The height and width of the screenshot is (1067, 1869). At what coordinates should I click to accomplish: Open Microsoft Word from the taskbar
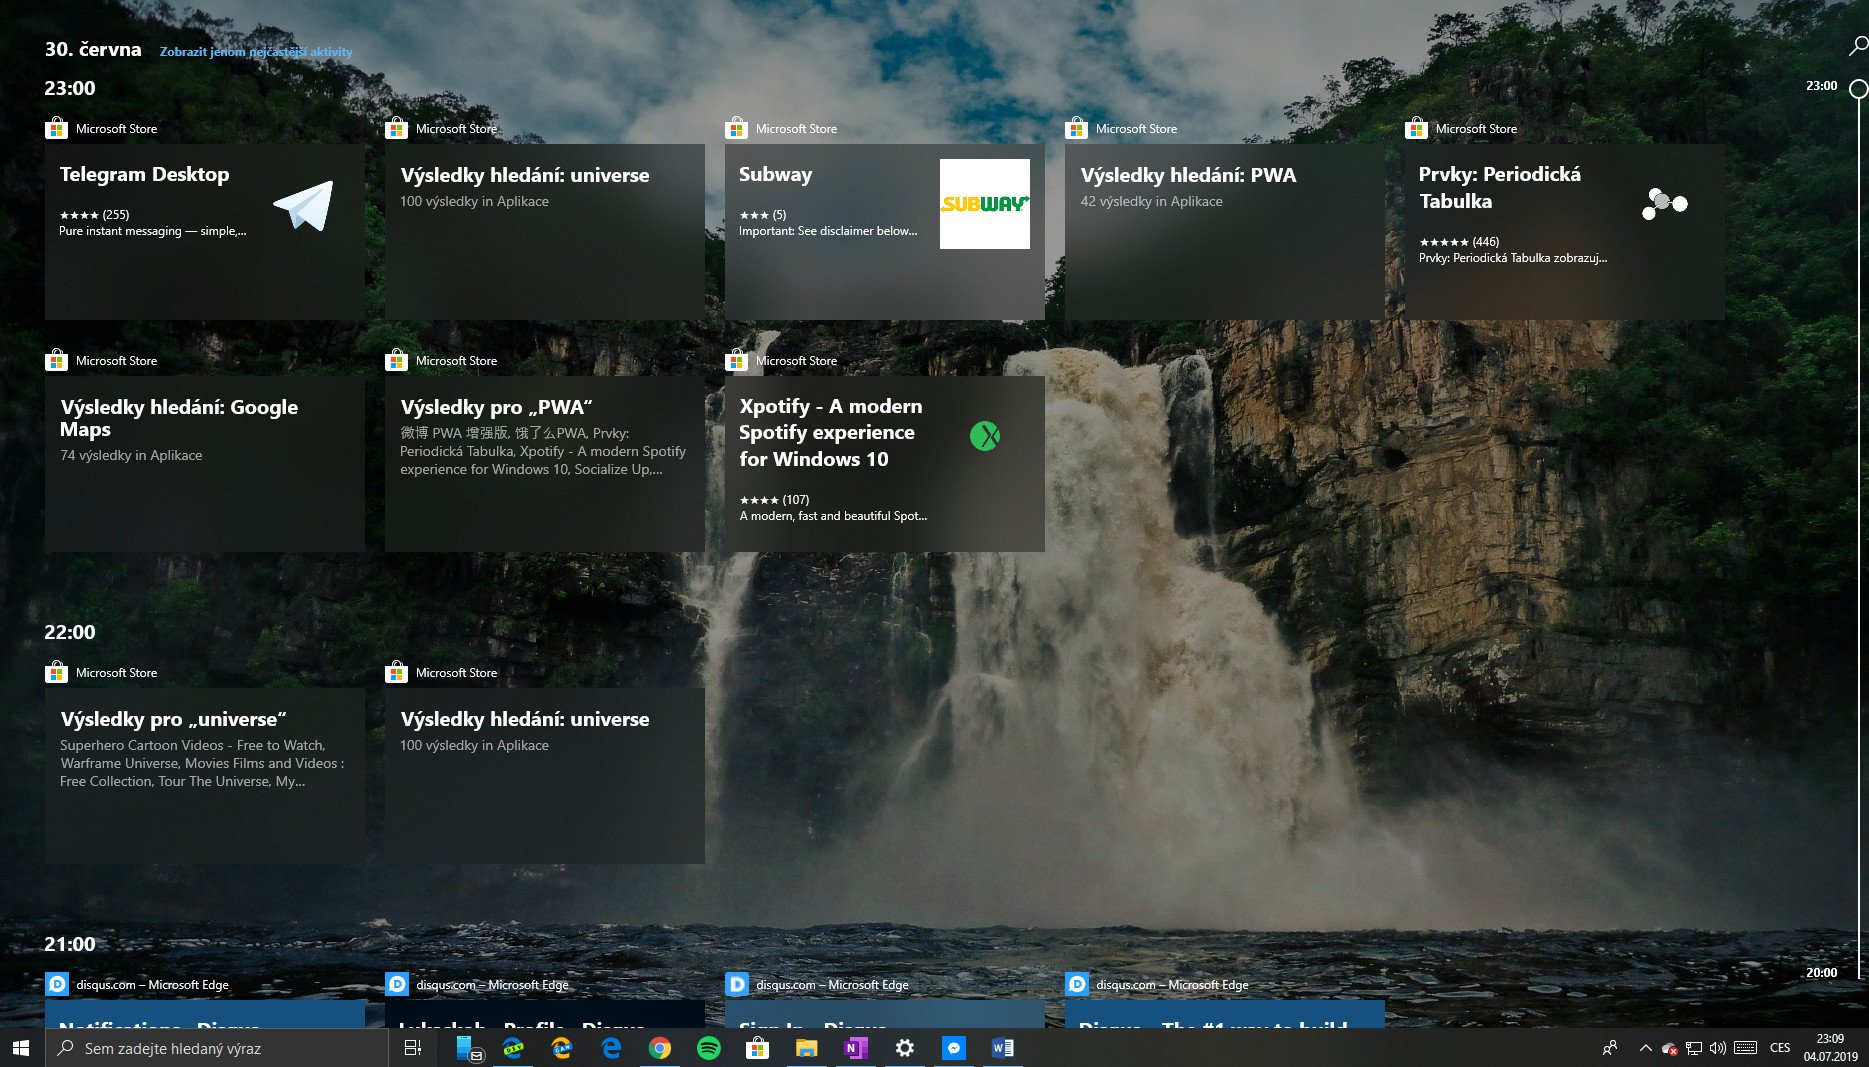(x=1003, y=1048)
